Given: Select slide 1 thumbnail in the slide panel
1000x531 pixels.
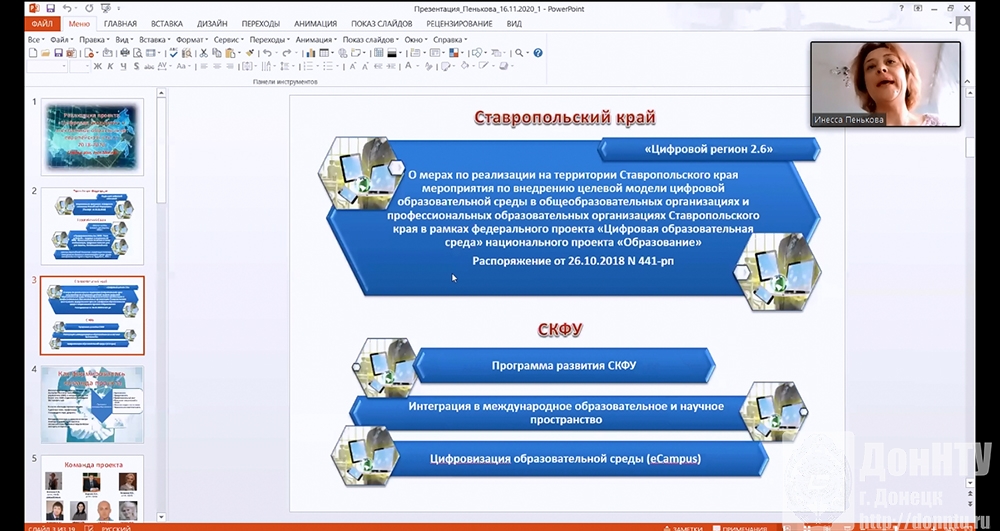Looking at the screenshot, I should [x=92, y=136].
